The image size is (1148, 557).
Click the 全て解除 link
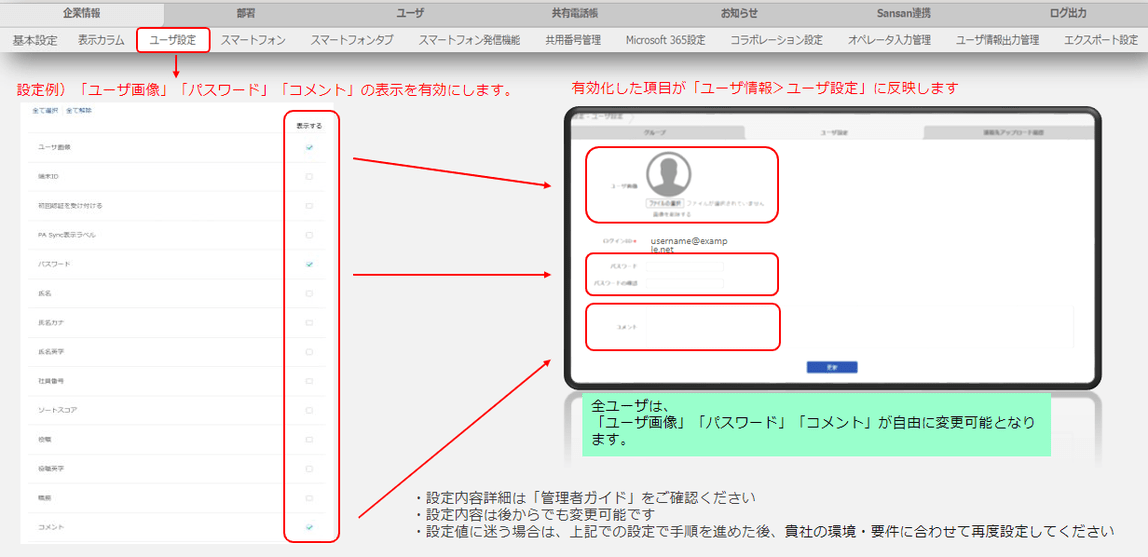tap(79, 111)
